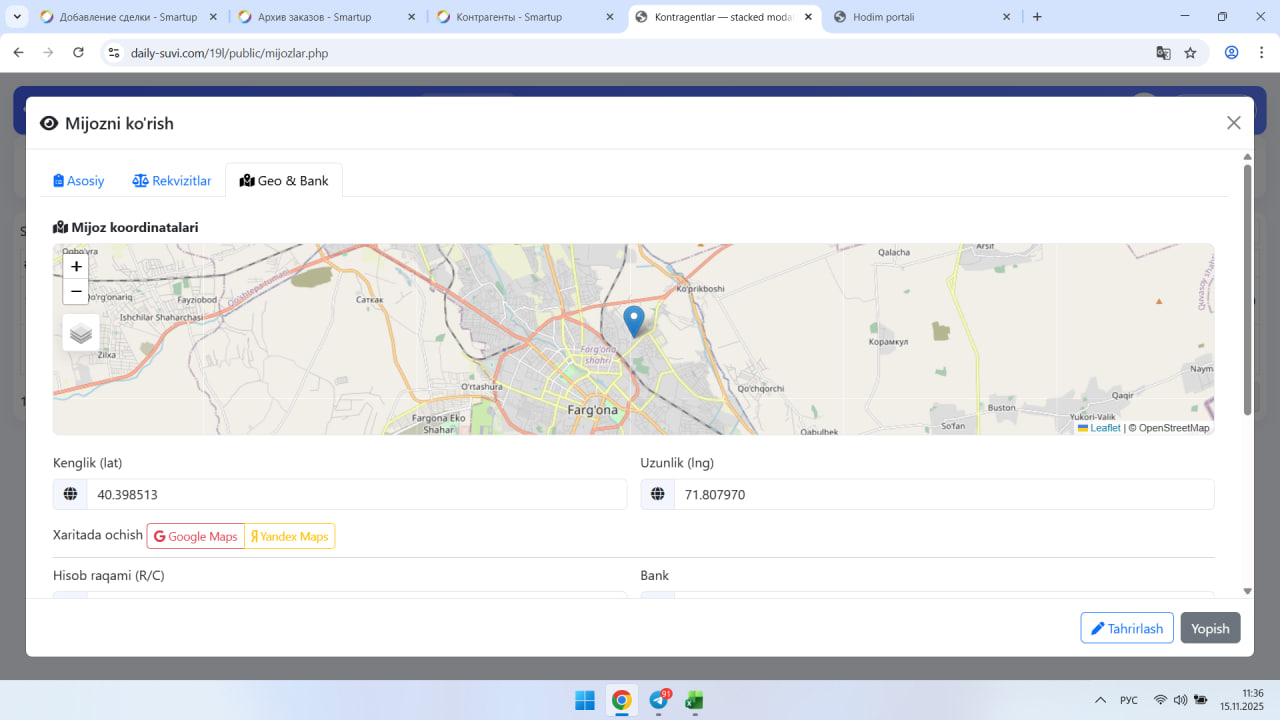Click the Uzunlik longitude field

click(943, 495)
